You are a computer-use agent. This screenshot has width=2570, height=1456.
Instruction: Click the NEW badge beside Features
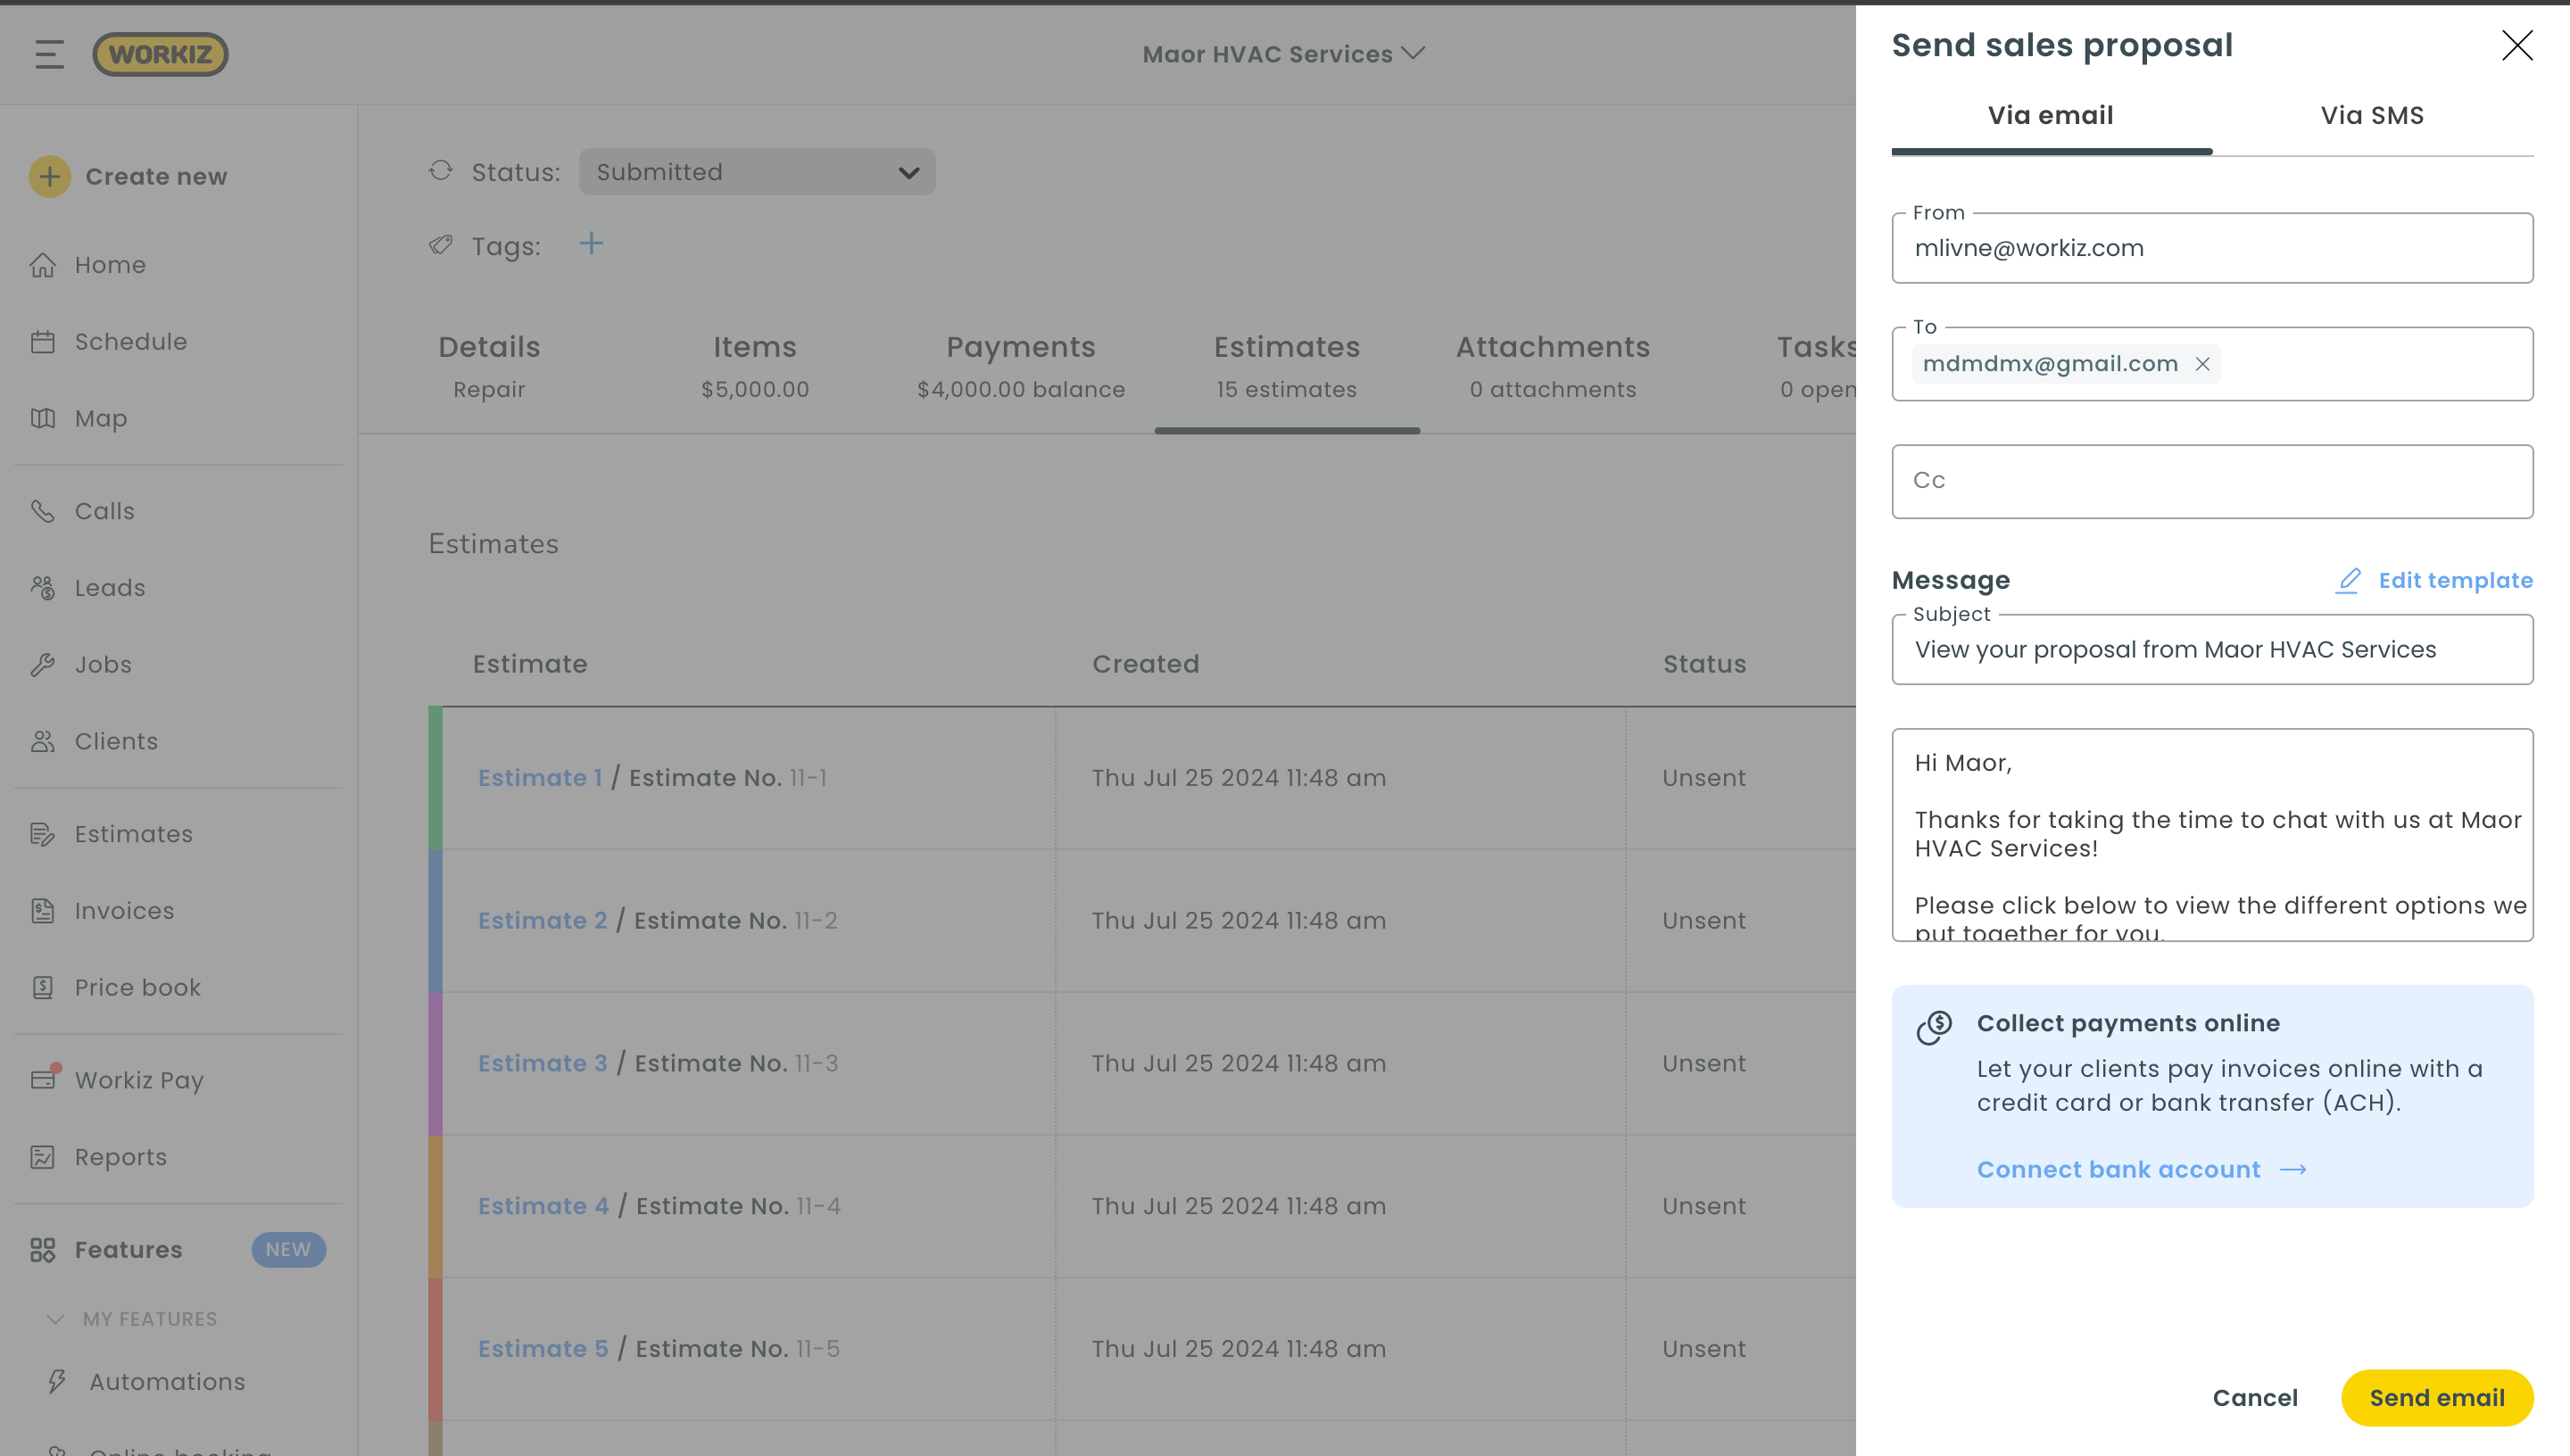pyautogui.click(x=288, y=1250)
